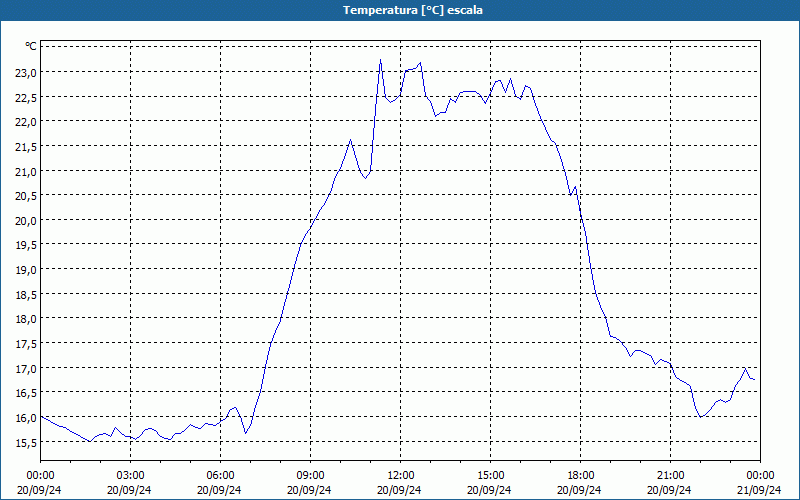The height and width of the screenshot is (500, 800).
Task: Select the 21,0 temperature axis label
Action: [26, 172]
